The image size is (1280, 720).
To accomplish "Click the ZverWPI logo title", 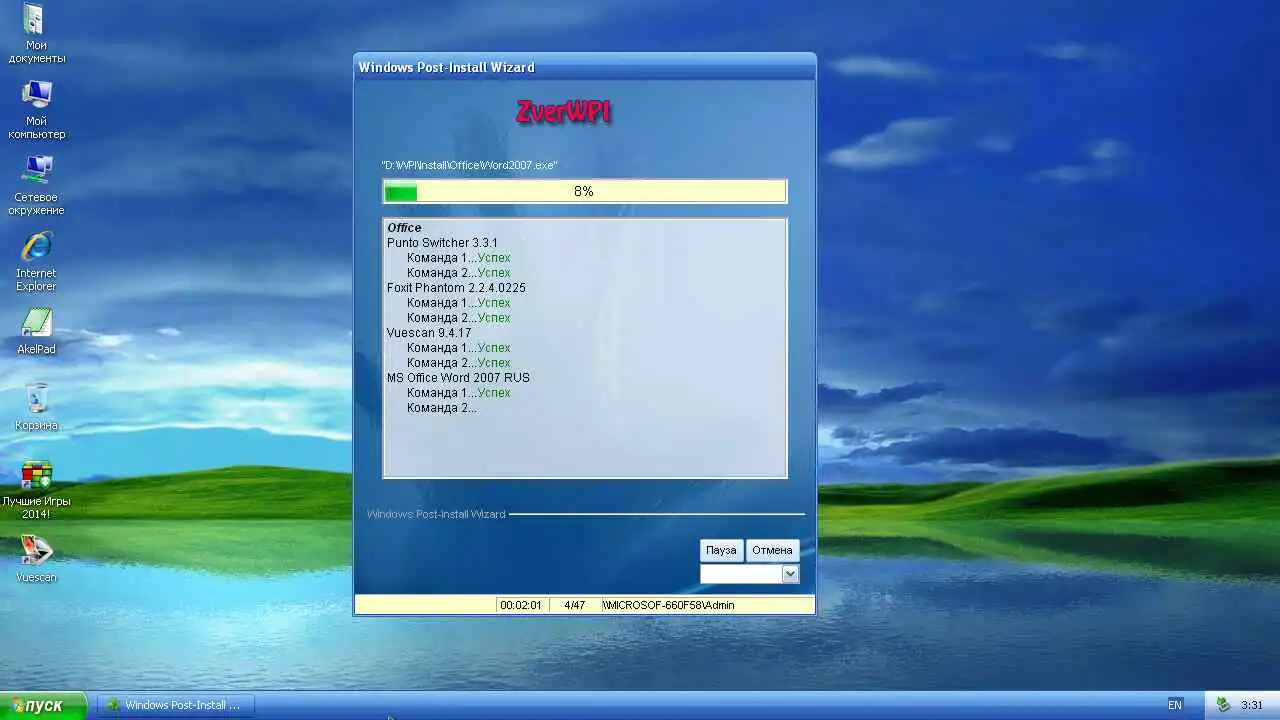I will click(x=563, y=112).
